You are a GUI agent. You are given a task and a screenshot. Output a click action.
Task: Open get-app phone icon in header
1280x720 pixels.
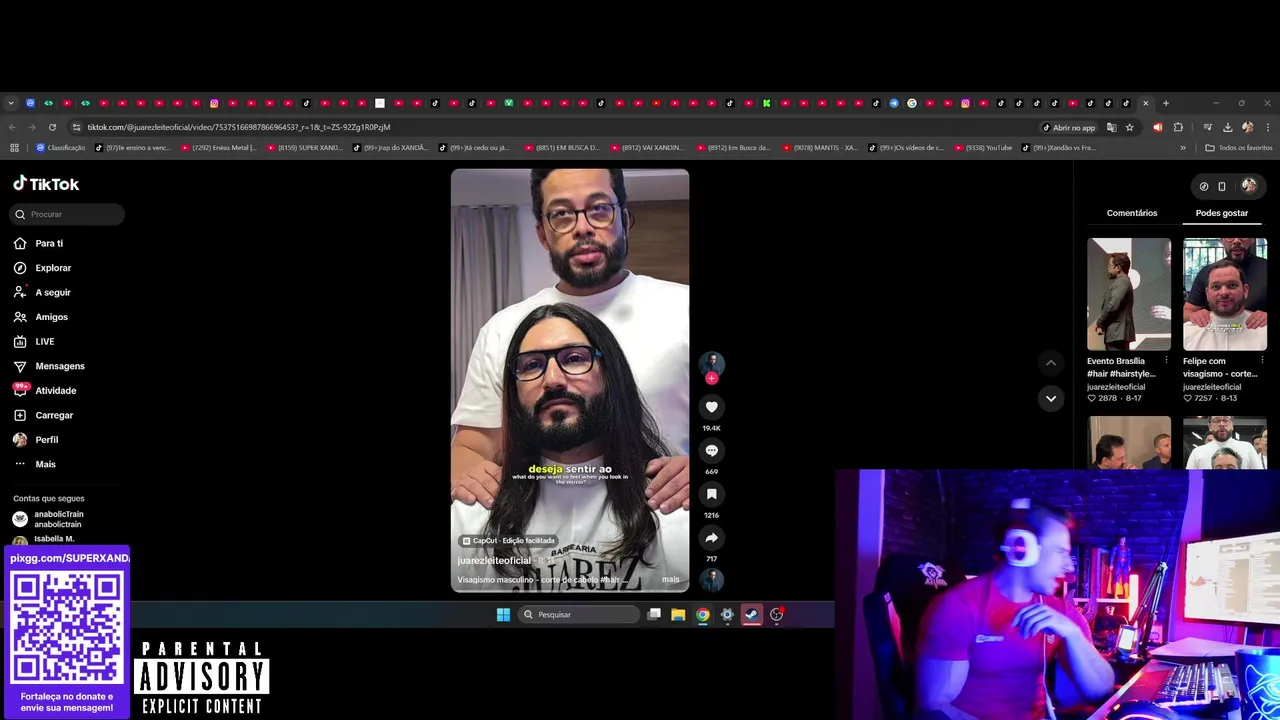(1222, 186)
